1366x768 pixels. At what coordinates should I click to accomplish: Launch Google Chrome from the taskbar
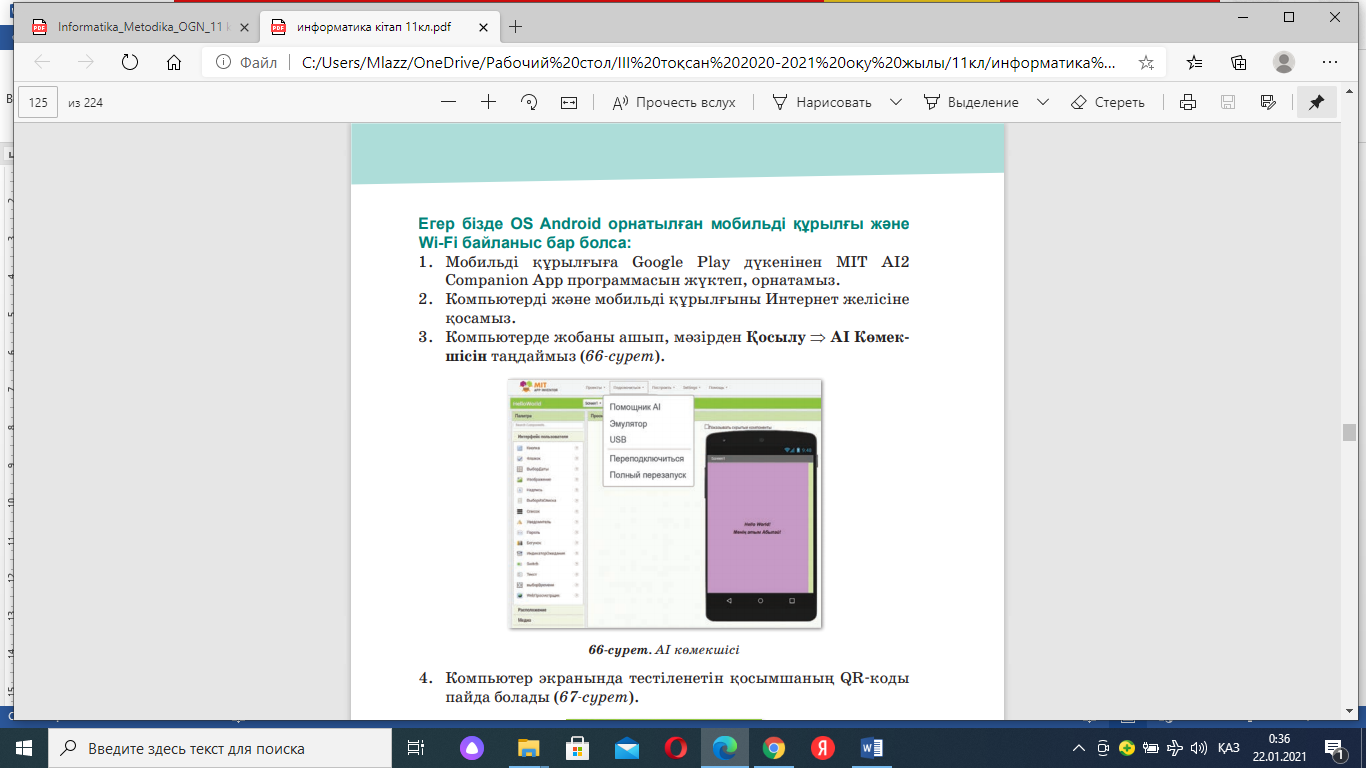click(x=773, y=748)
